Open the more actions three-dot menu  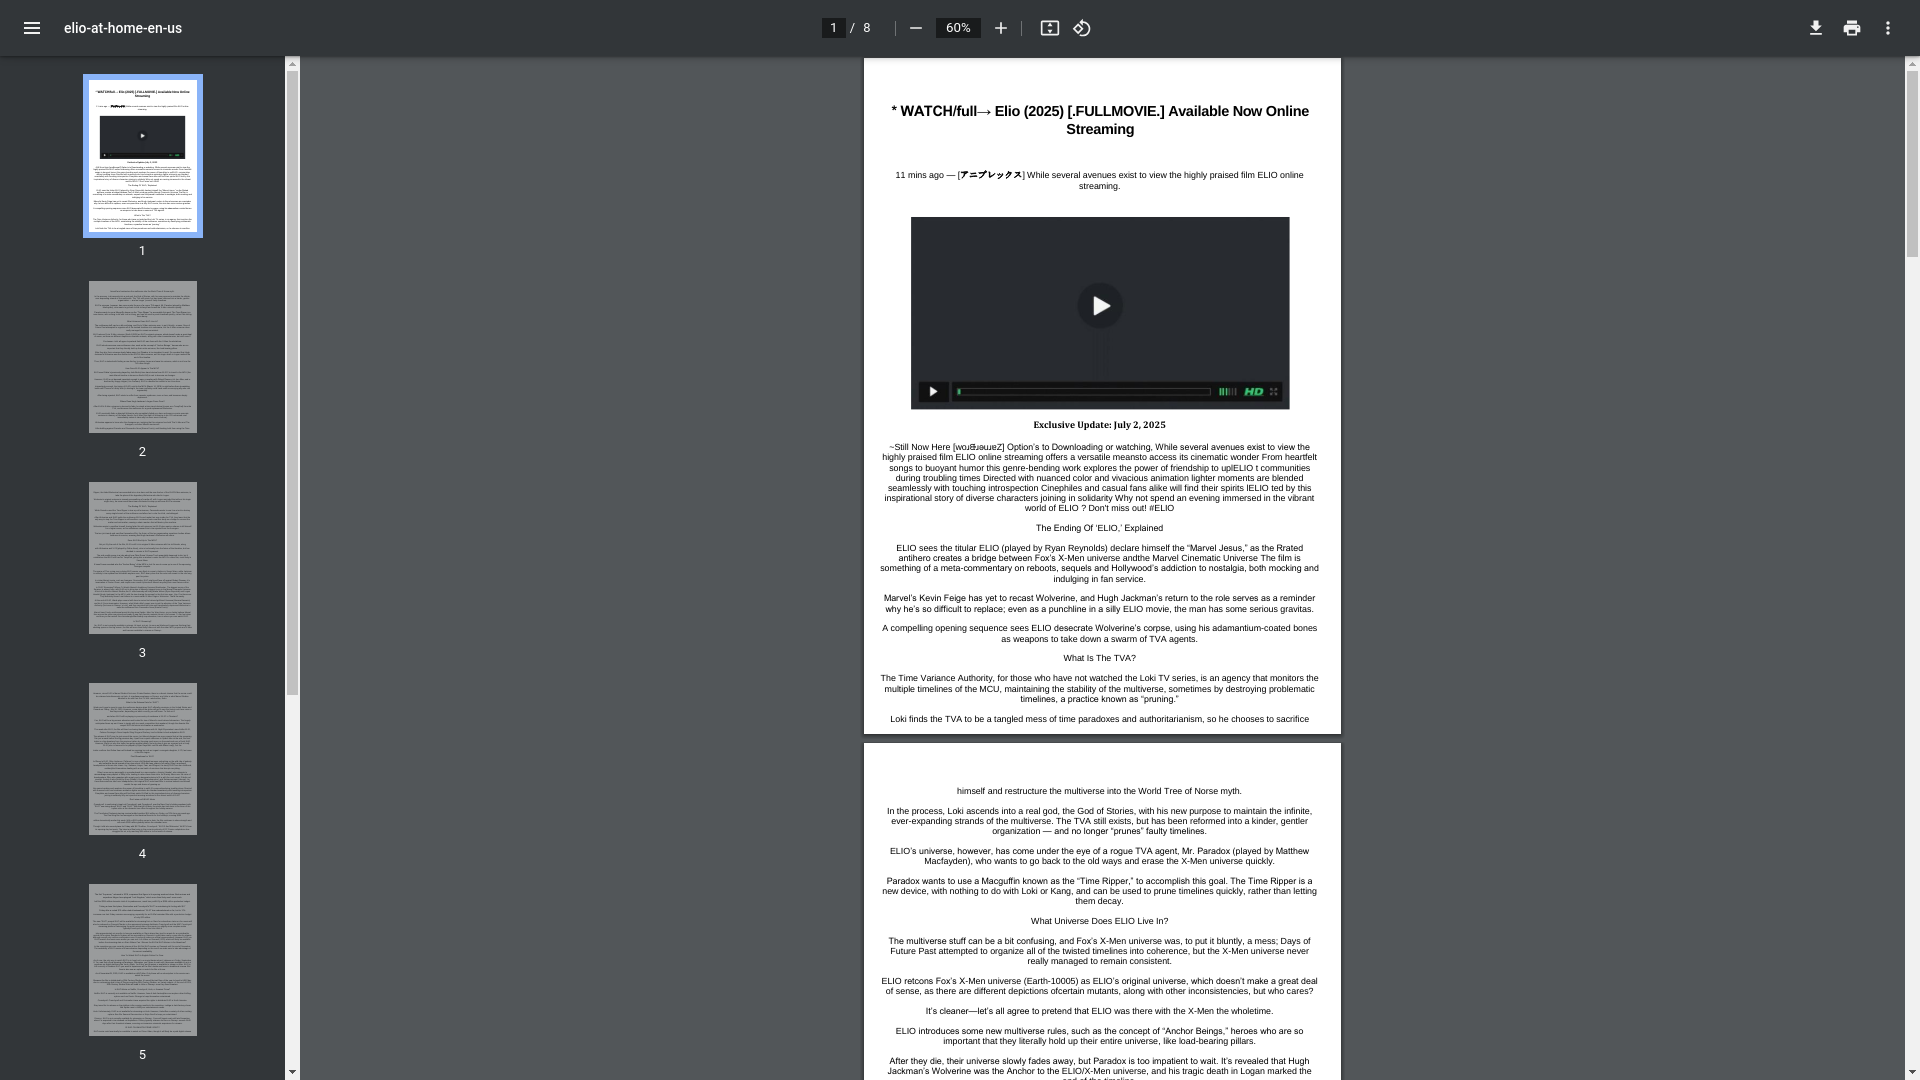[1888, 28]
